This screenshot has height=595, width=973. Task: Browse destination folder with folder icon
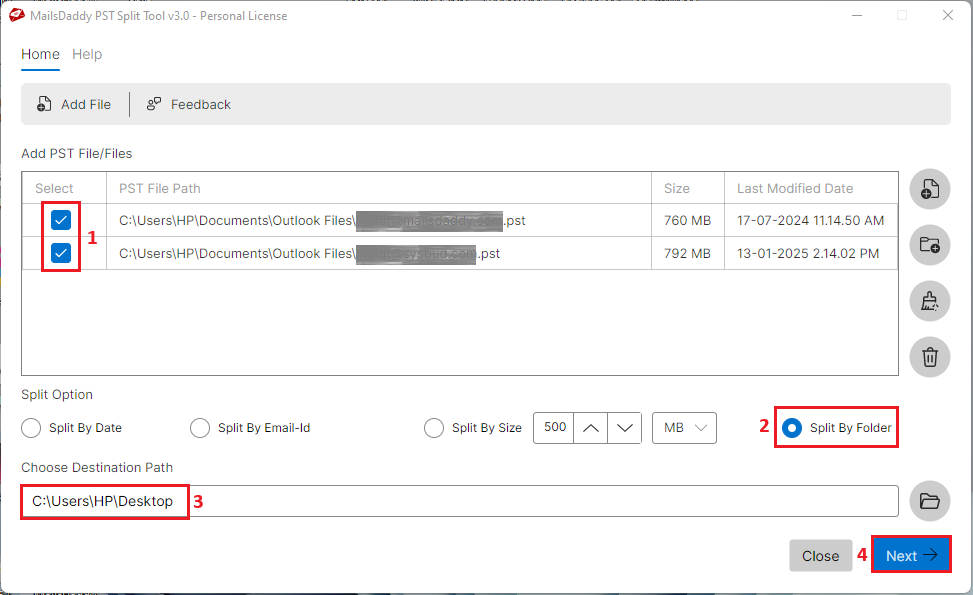[930, 501]
